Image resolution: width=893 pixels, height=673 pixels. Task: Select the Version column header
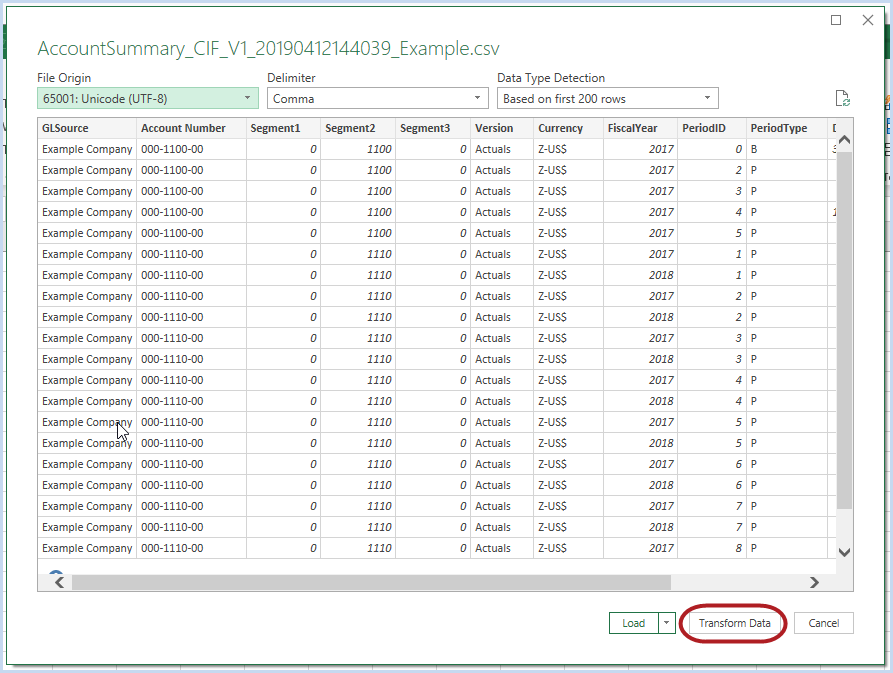(x=502, y=128)
